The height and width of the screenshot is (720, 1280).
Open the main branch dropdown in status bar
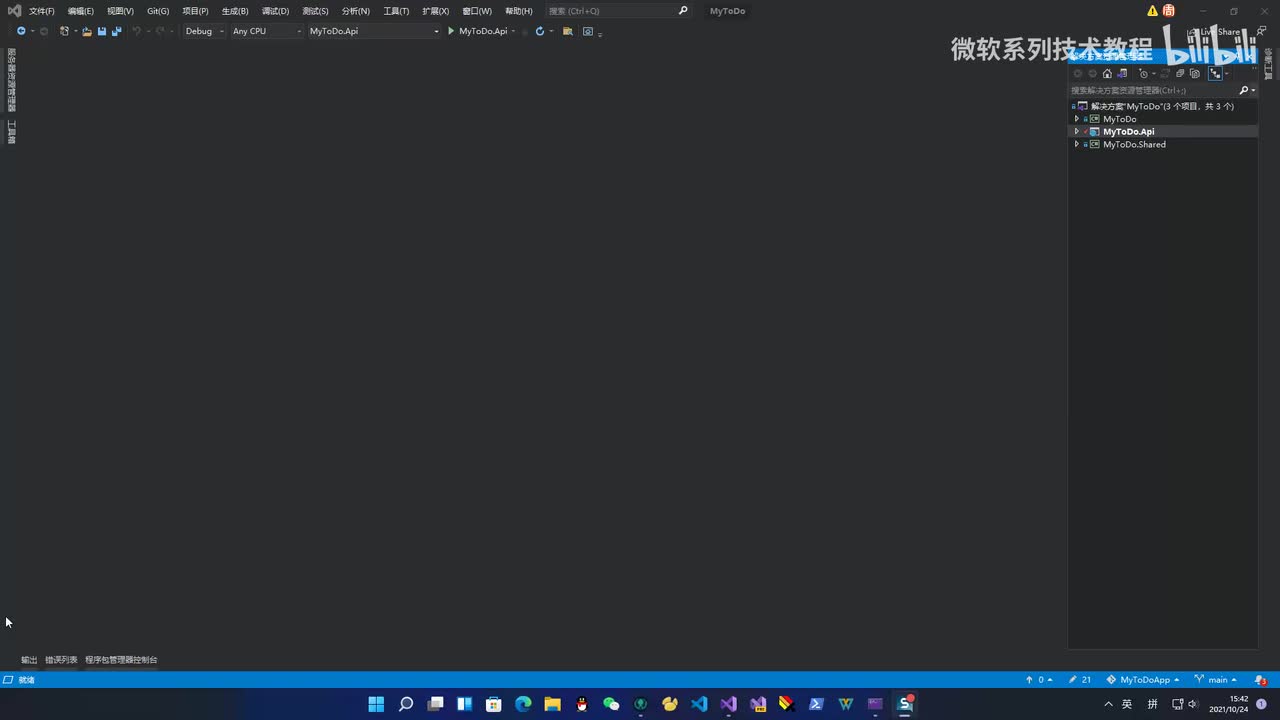point(1216,680)
